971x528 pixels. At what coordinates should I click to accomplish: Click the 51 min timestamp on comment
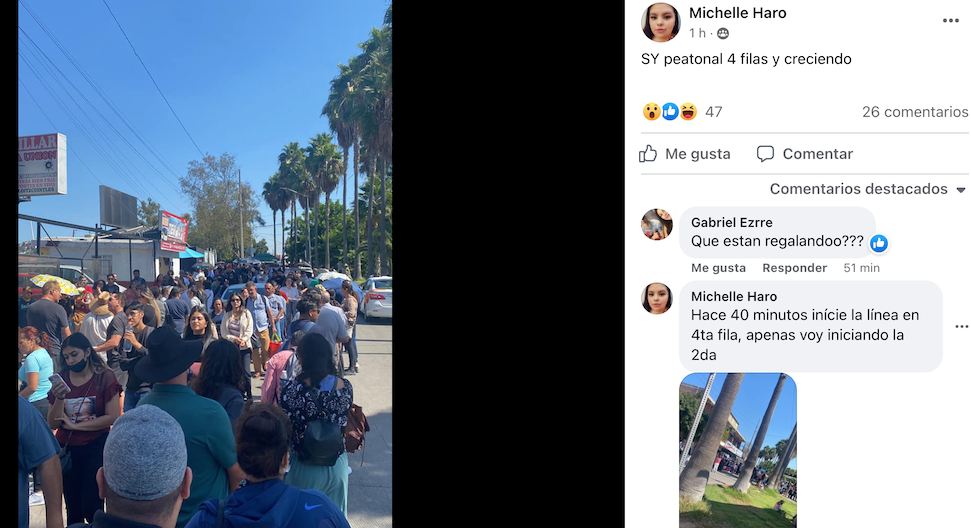[x=861, y=268]
